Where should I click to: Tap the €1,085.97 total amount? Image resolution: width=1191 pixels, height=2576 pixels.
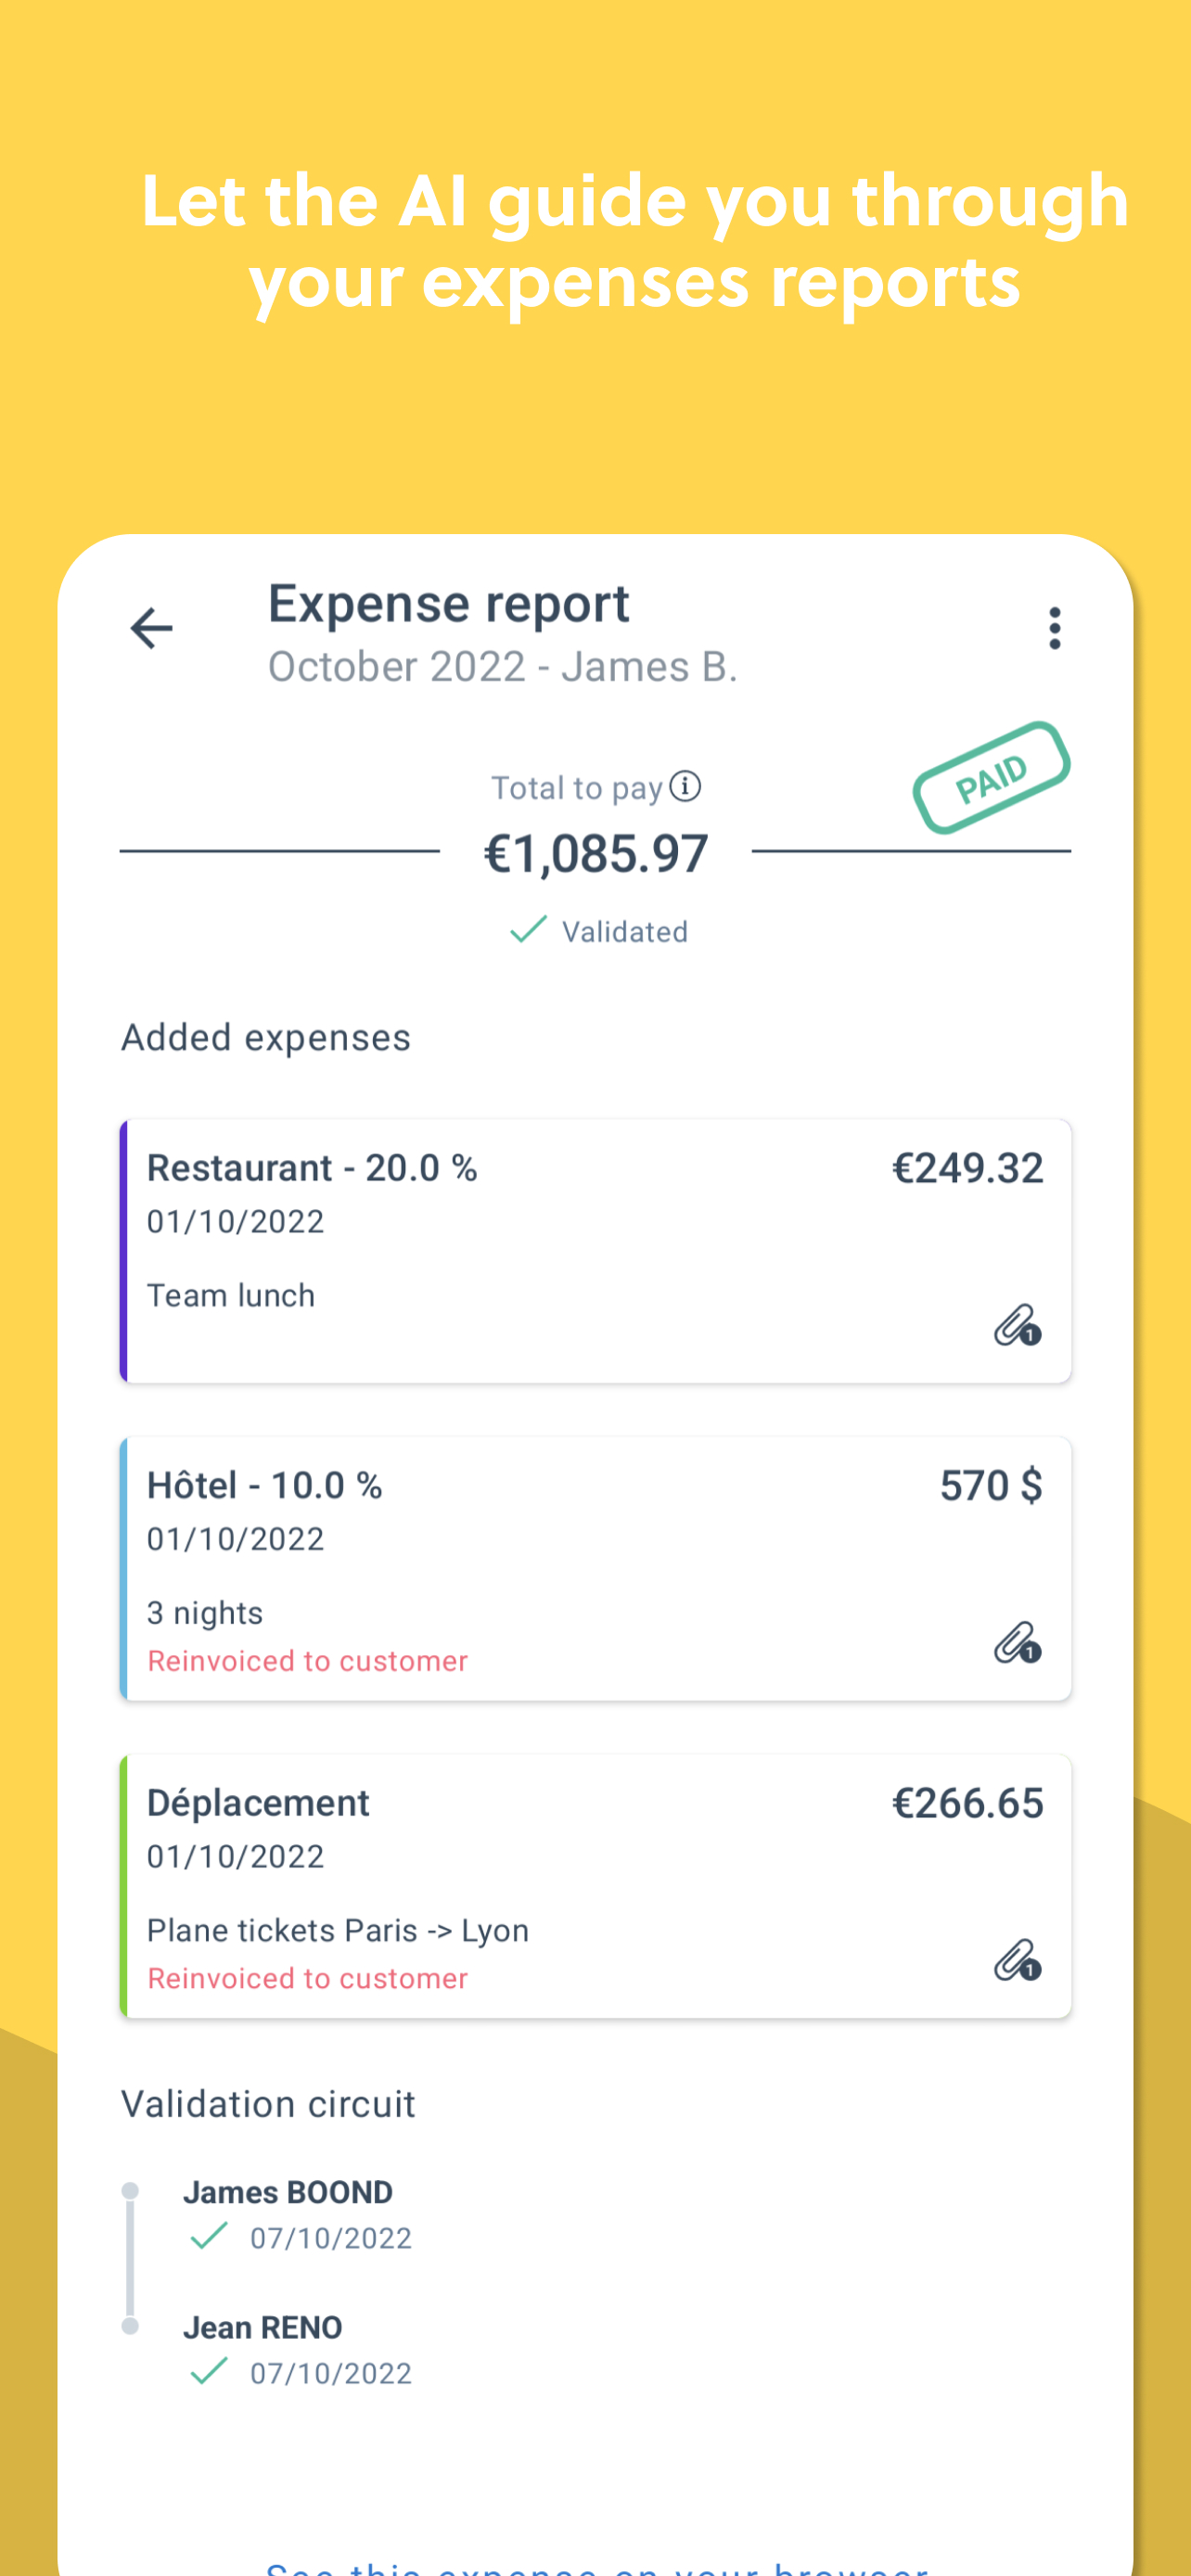[596, 854]
